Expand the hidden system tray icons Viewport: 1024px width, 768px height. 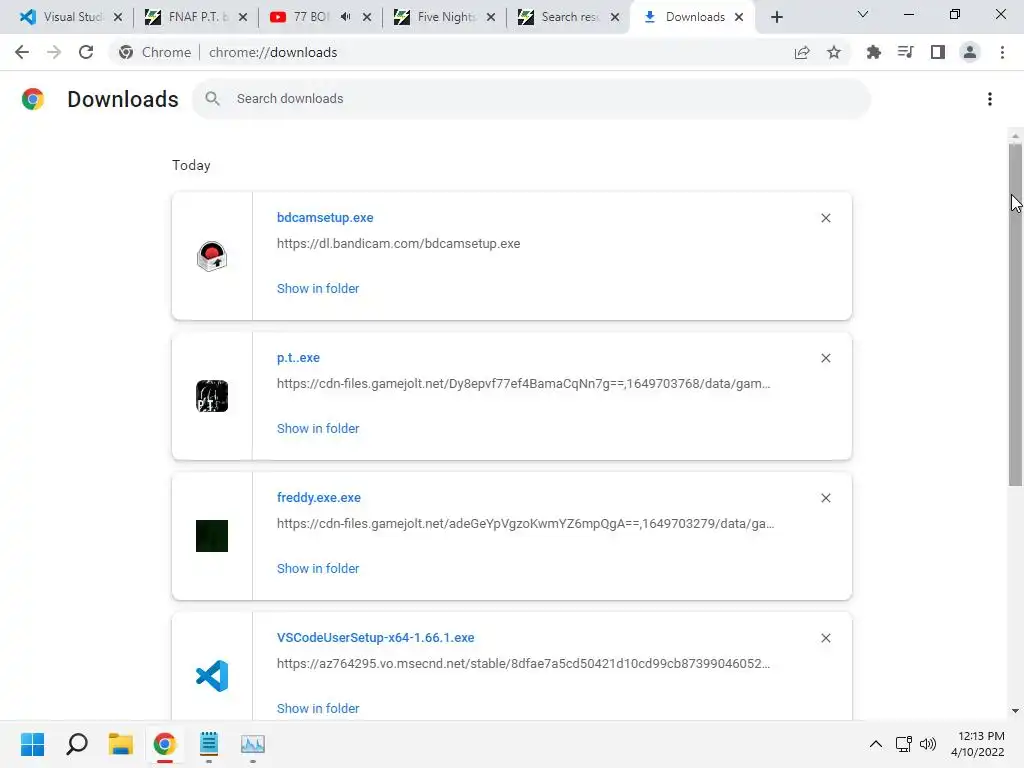pyautogui.click(x=876, y=744)
